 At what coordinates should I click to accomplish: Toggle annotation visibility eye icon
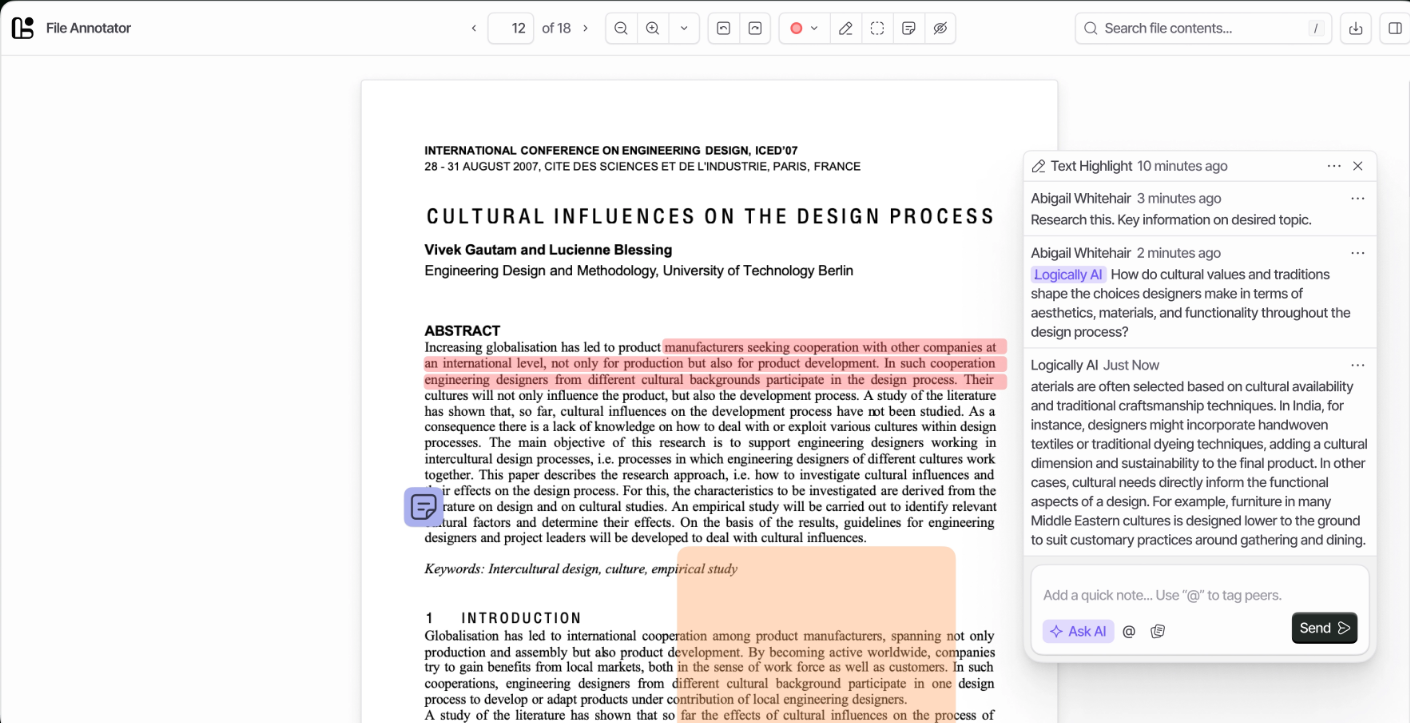(x=940, y=28)
